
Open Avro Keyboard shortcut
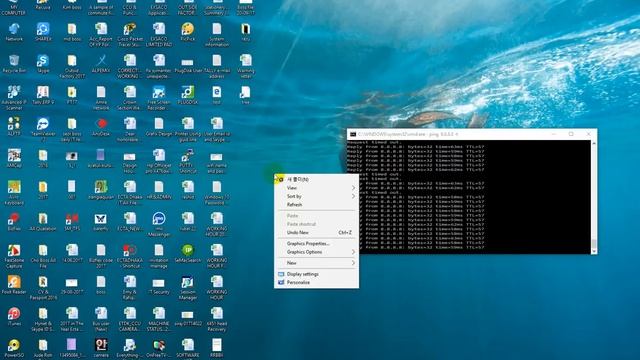(x=14, y=193)
